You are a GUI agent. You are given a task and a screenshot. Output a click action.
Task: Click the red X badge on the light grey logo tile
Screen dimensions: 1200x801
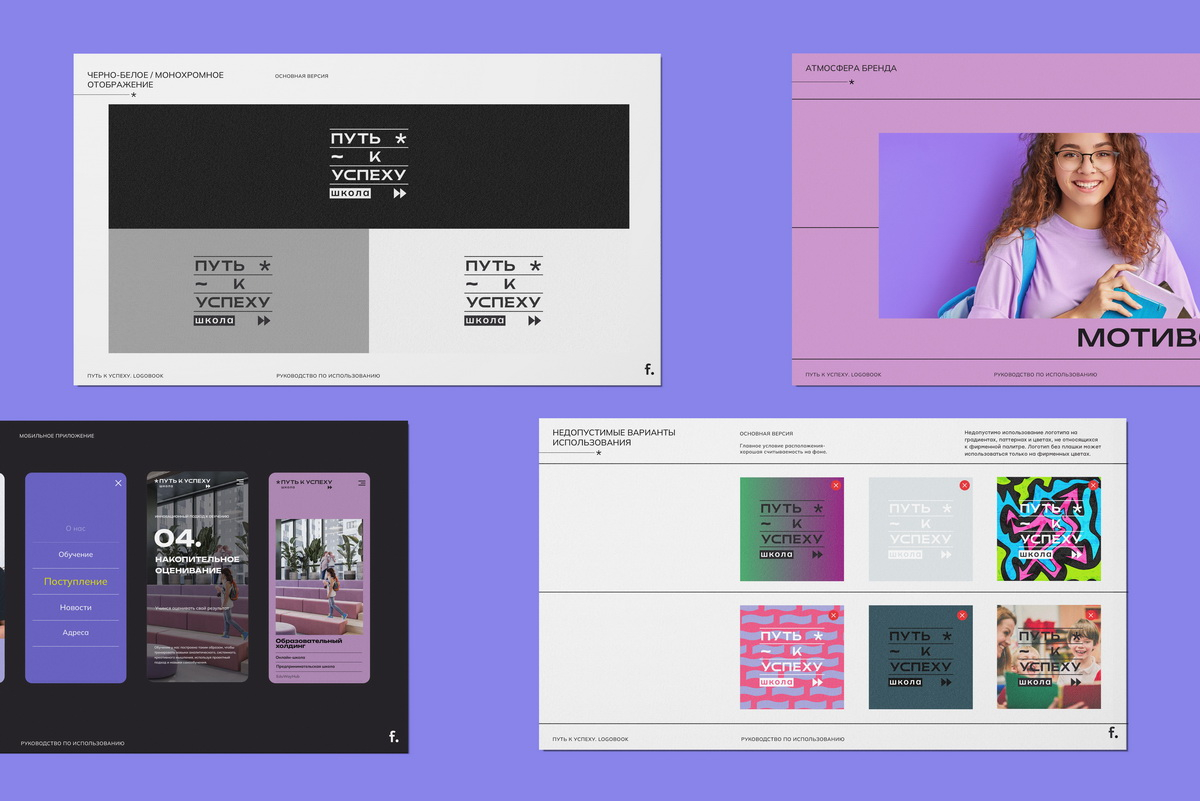pos(964,485)
